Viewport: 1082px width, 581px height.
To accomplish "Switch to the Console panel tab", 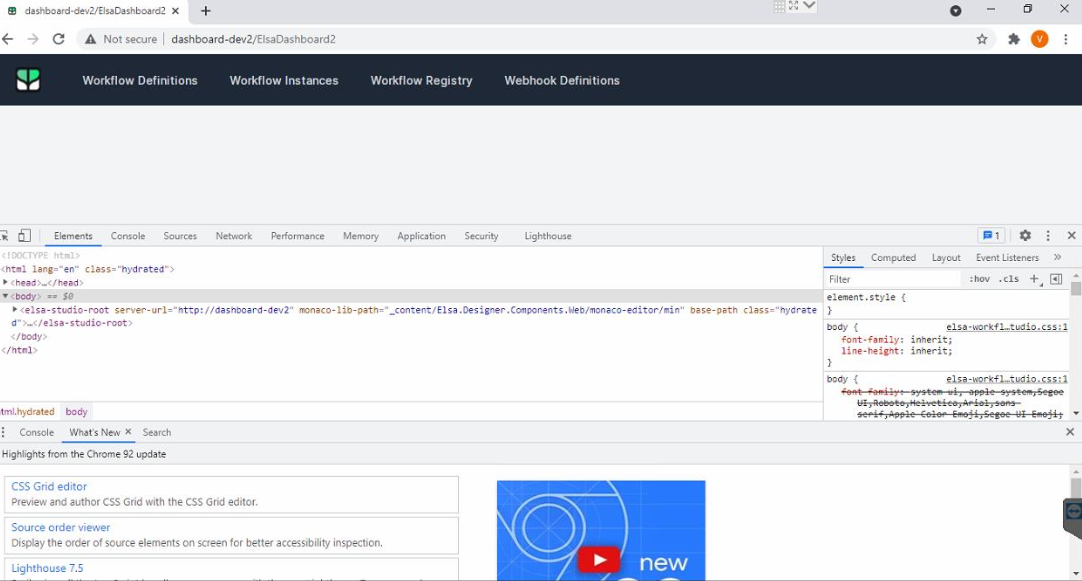I will [128, 236].
